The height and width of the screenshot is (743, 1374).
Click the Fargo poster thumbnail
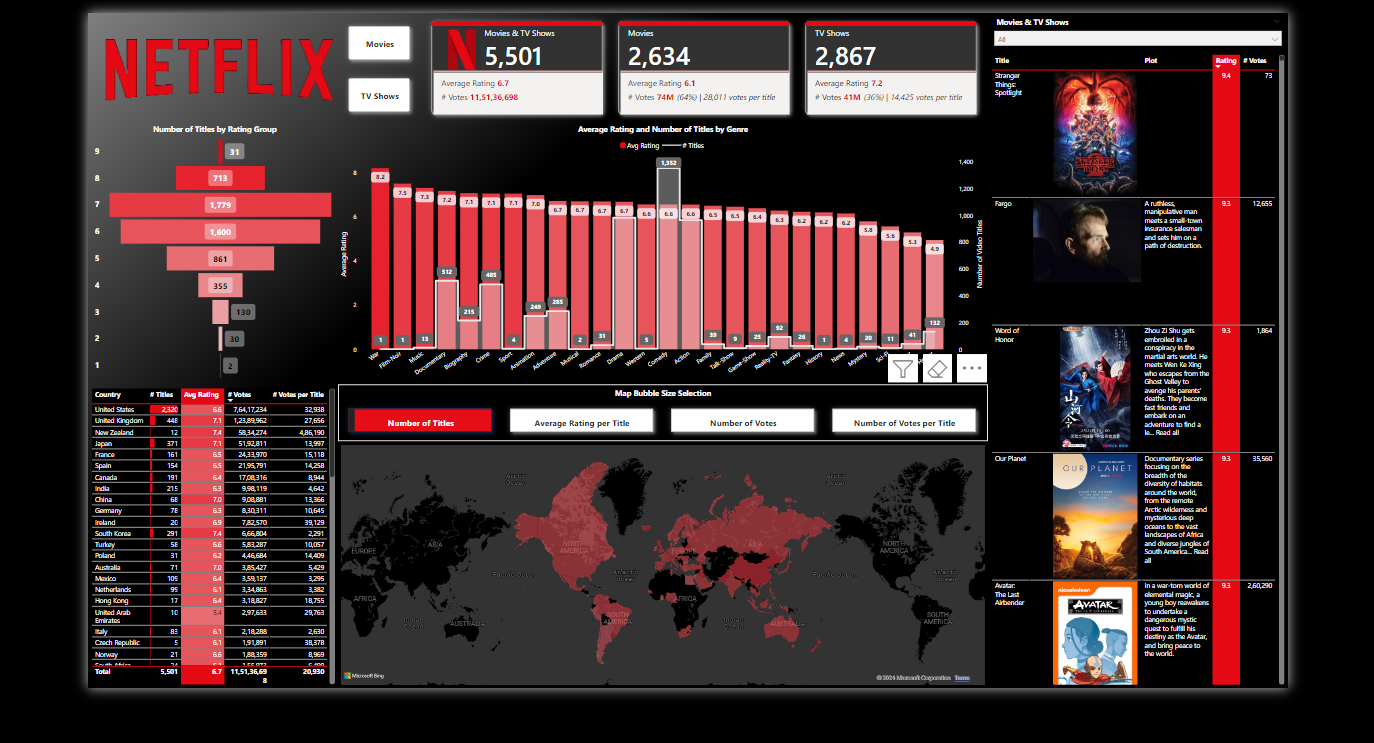pyautogui.click(x=1085, y=240)
